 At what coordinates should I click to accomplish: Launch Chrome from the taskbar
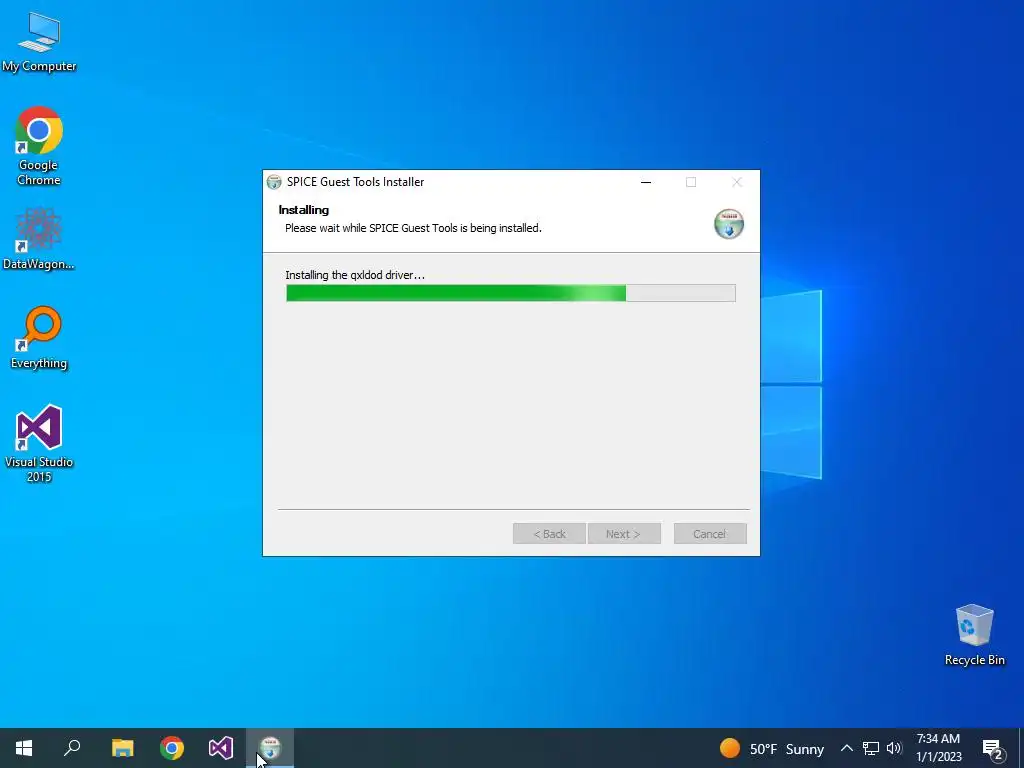[x=172, y=748]
